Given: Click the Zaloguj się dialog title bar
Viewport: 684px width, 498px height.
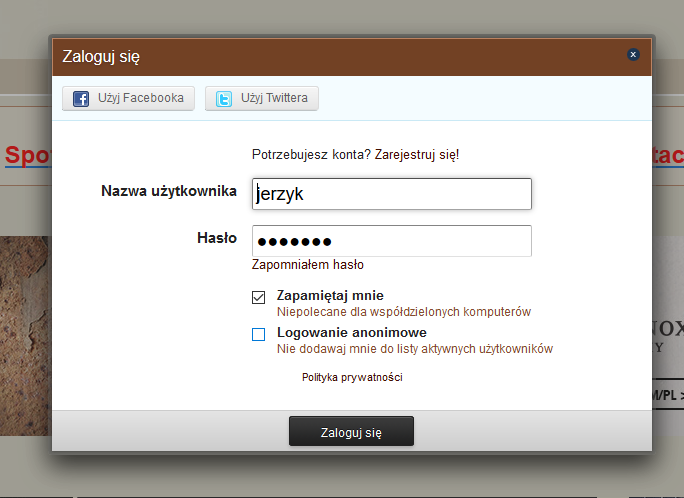Looking at the screenshot, I should coord(340,57).
